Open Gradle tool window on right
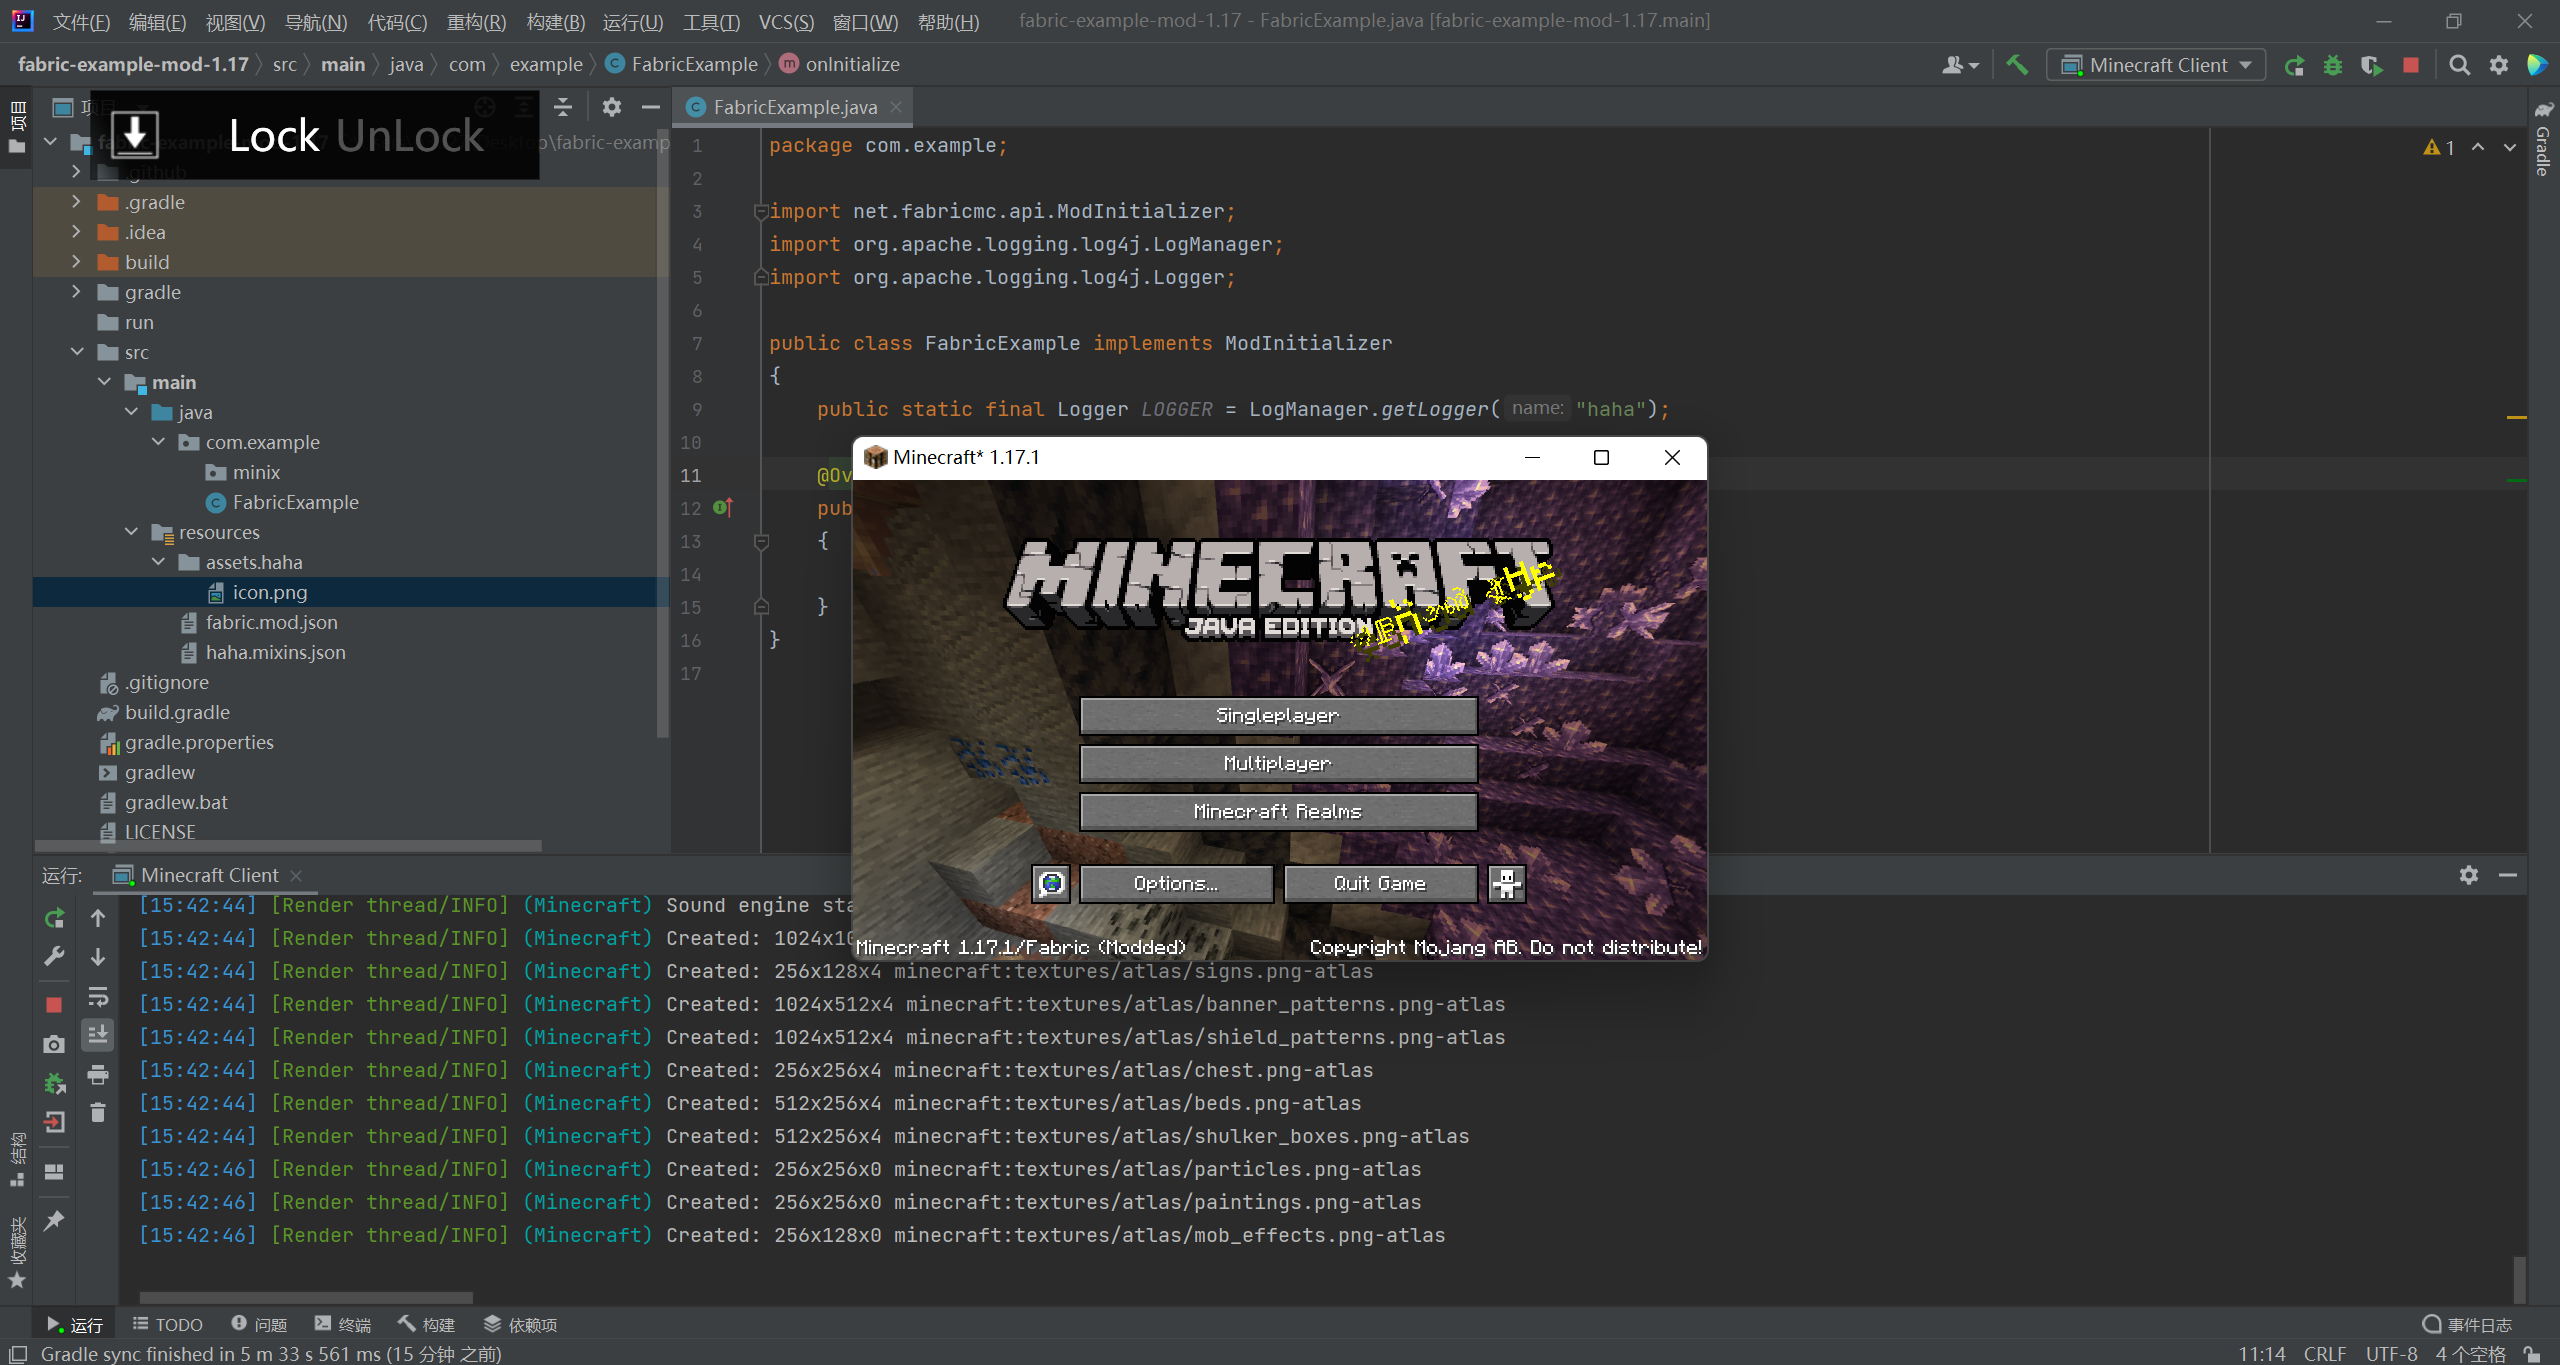This screenshot has height=1365, width=2560. pyautogui.click(x=2544, y=139)
